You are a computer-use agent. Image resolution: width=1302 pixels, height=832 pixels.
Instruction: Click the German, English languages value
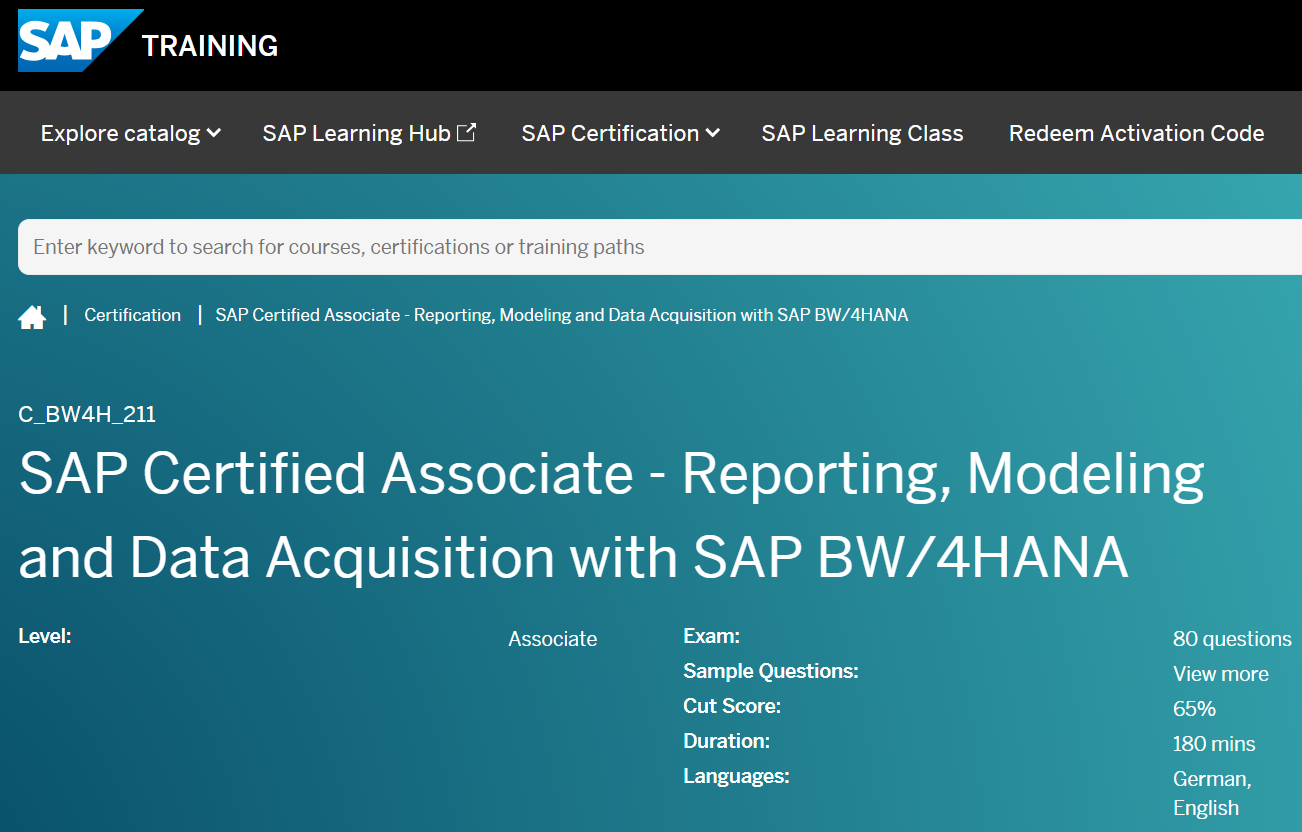[x=1212, y=793]
